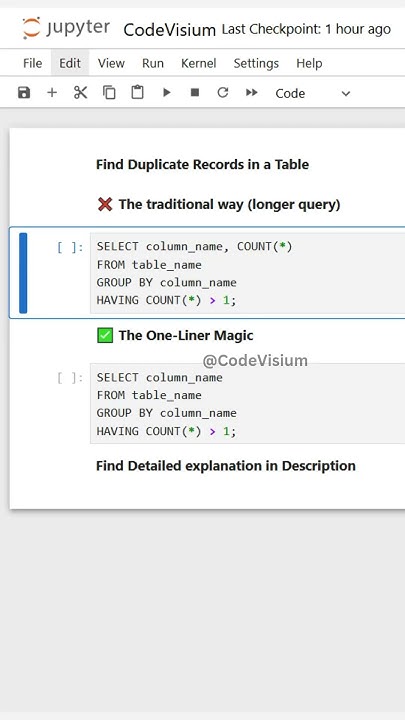
Task: Open the View menu
Action: 111,63
